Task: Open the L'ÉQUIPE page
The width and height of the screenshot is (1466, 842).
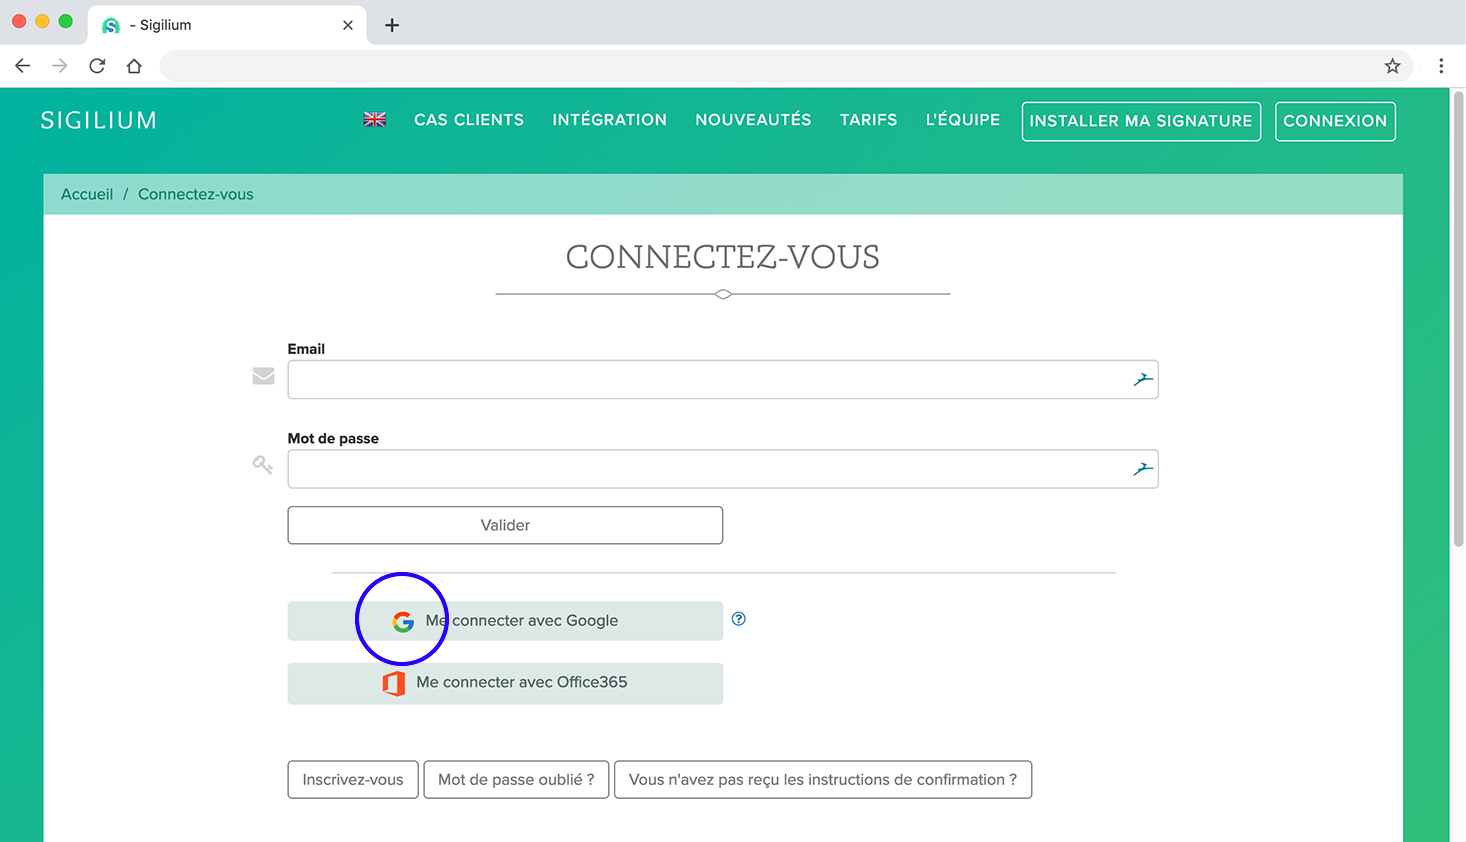Action: (x=963, y=120)
